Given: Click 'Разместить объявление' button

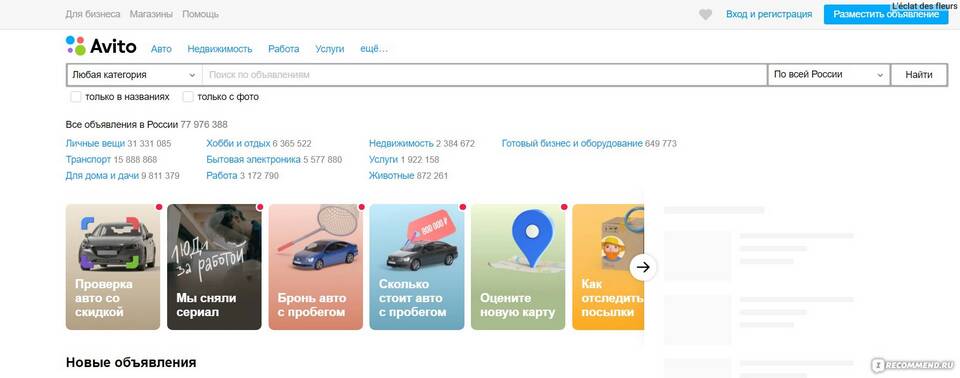Looking at the screenshot, I should click(x=886, y=14).
